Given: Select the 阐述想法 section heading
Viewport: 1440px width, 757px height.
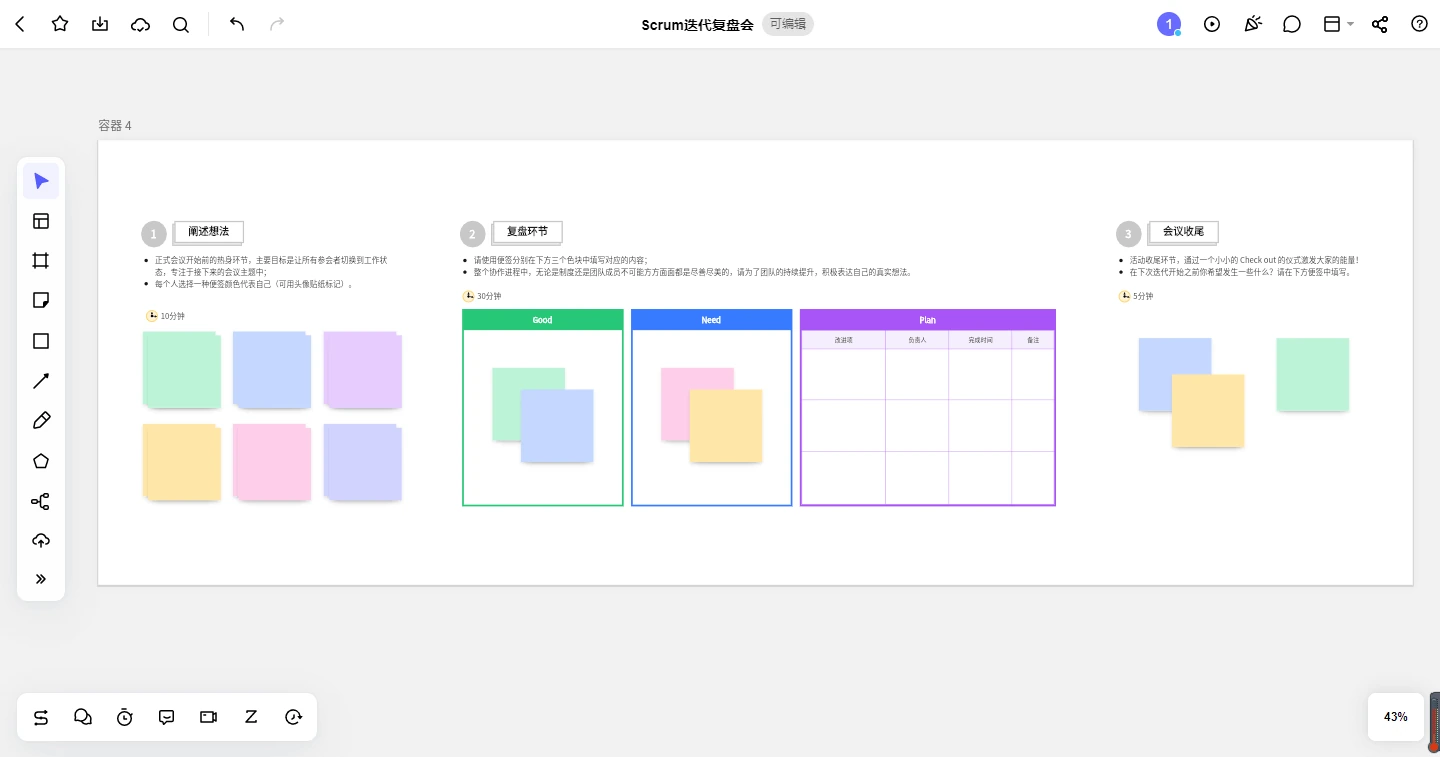Looking at the screenshot, I should [208, 232].
